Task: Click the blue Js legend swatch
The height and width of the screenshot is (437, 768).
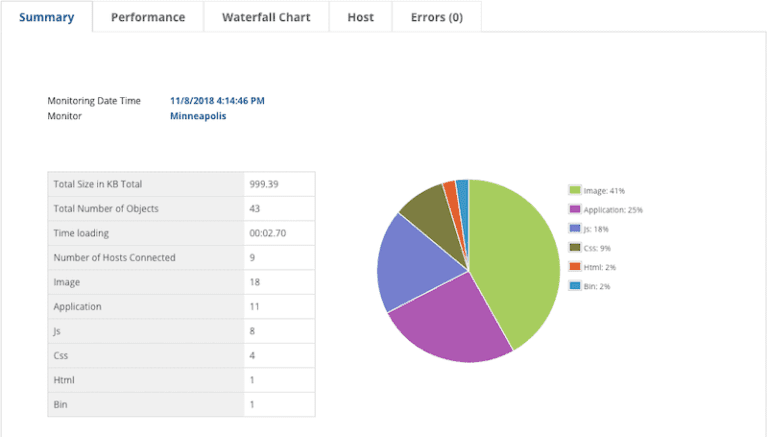Action: [575, 228]
